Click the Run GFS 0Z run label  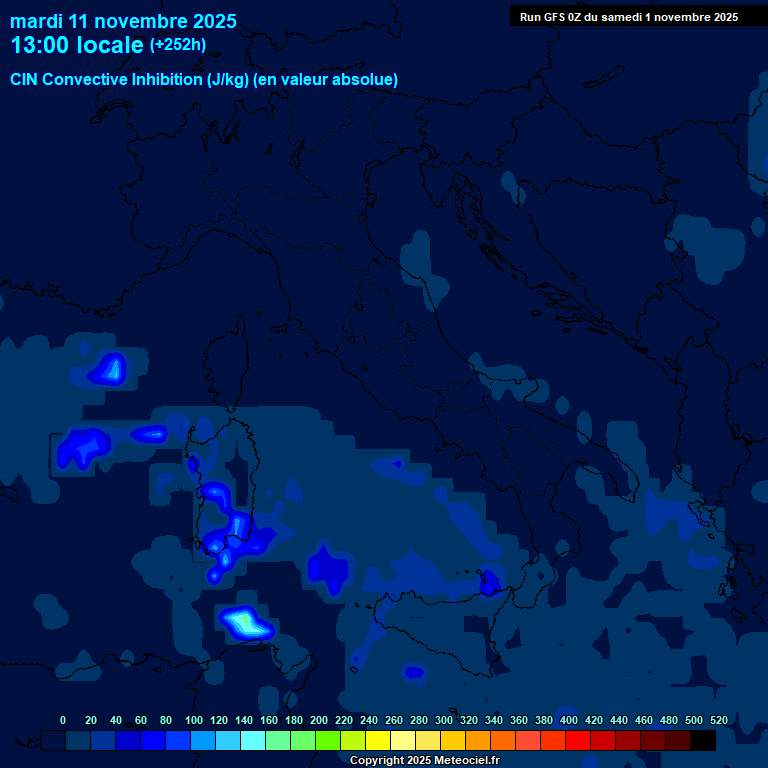pyautogui.click(x=628, y=17)
